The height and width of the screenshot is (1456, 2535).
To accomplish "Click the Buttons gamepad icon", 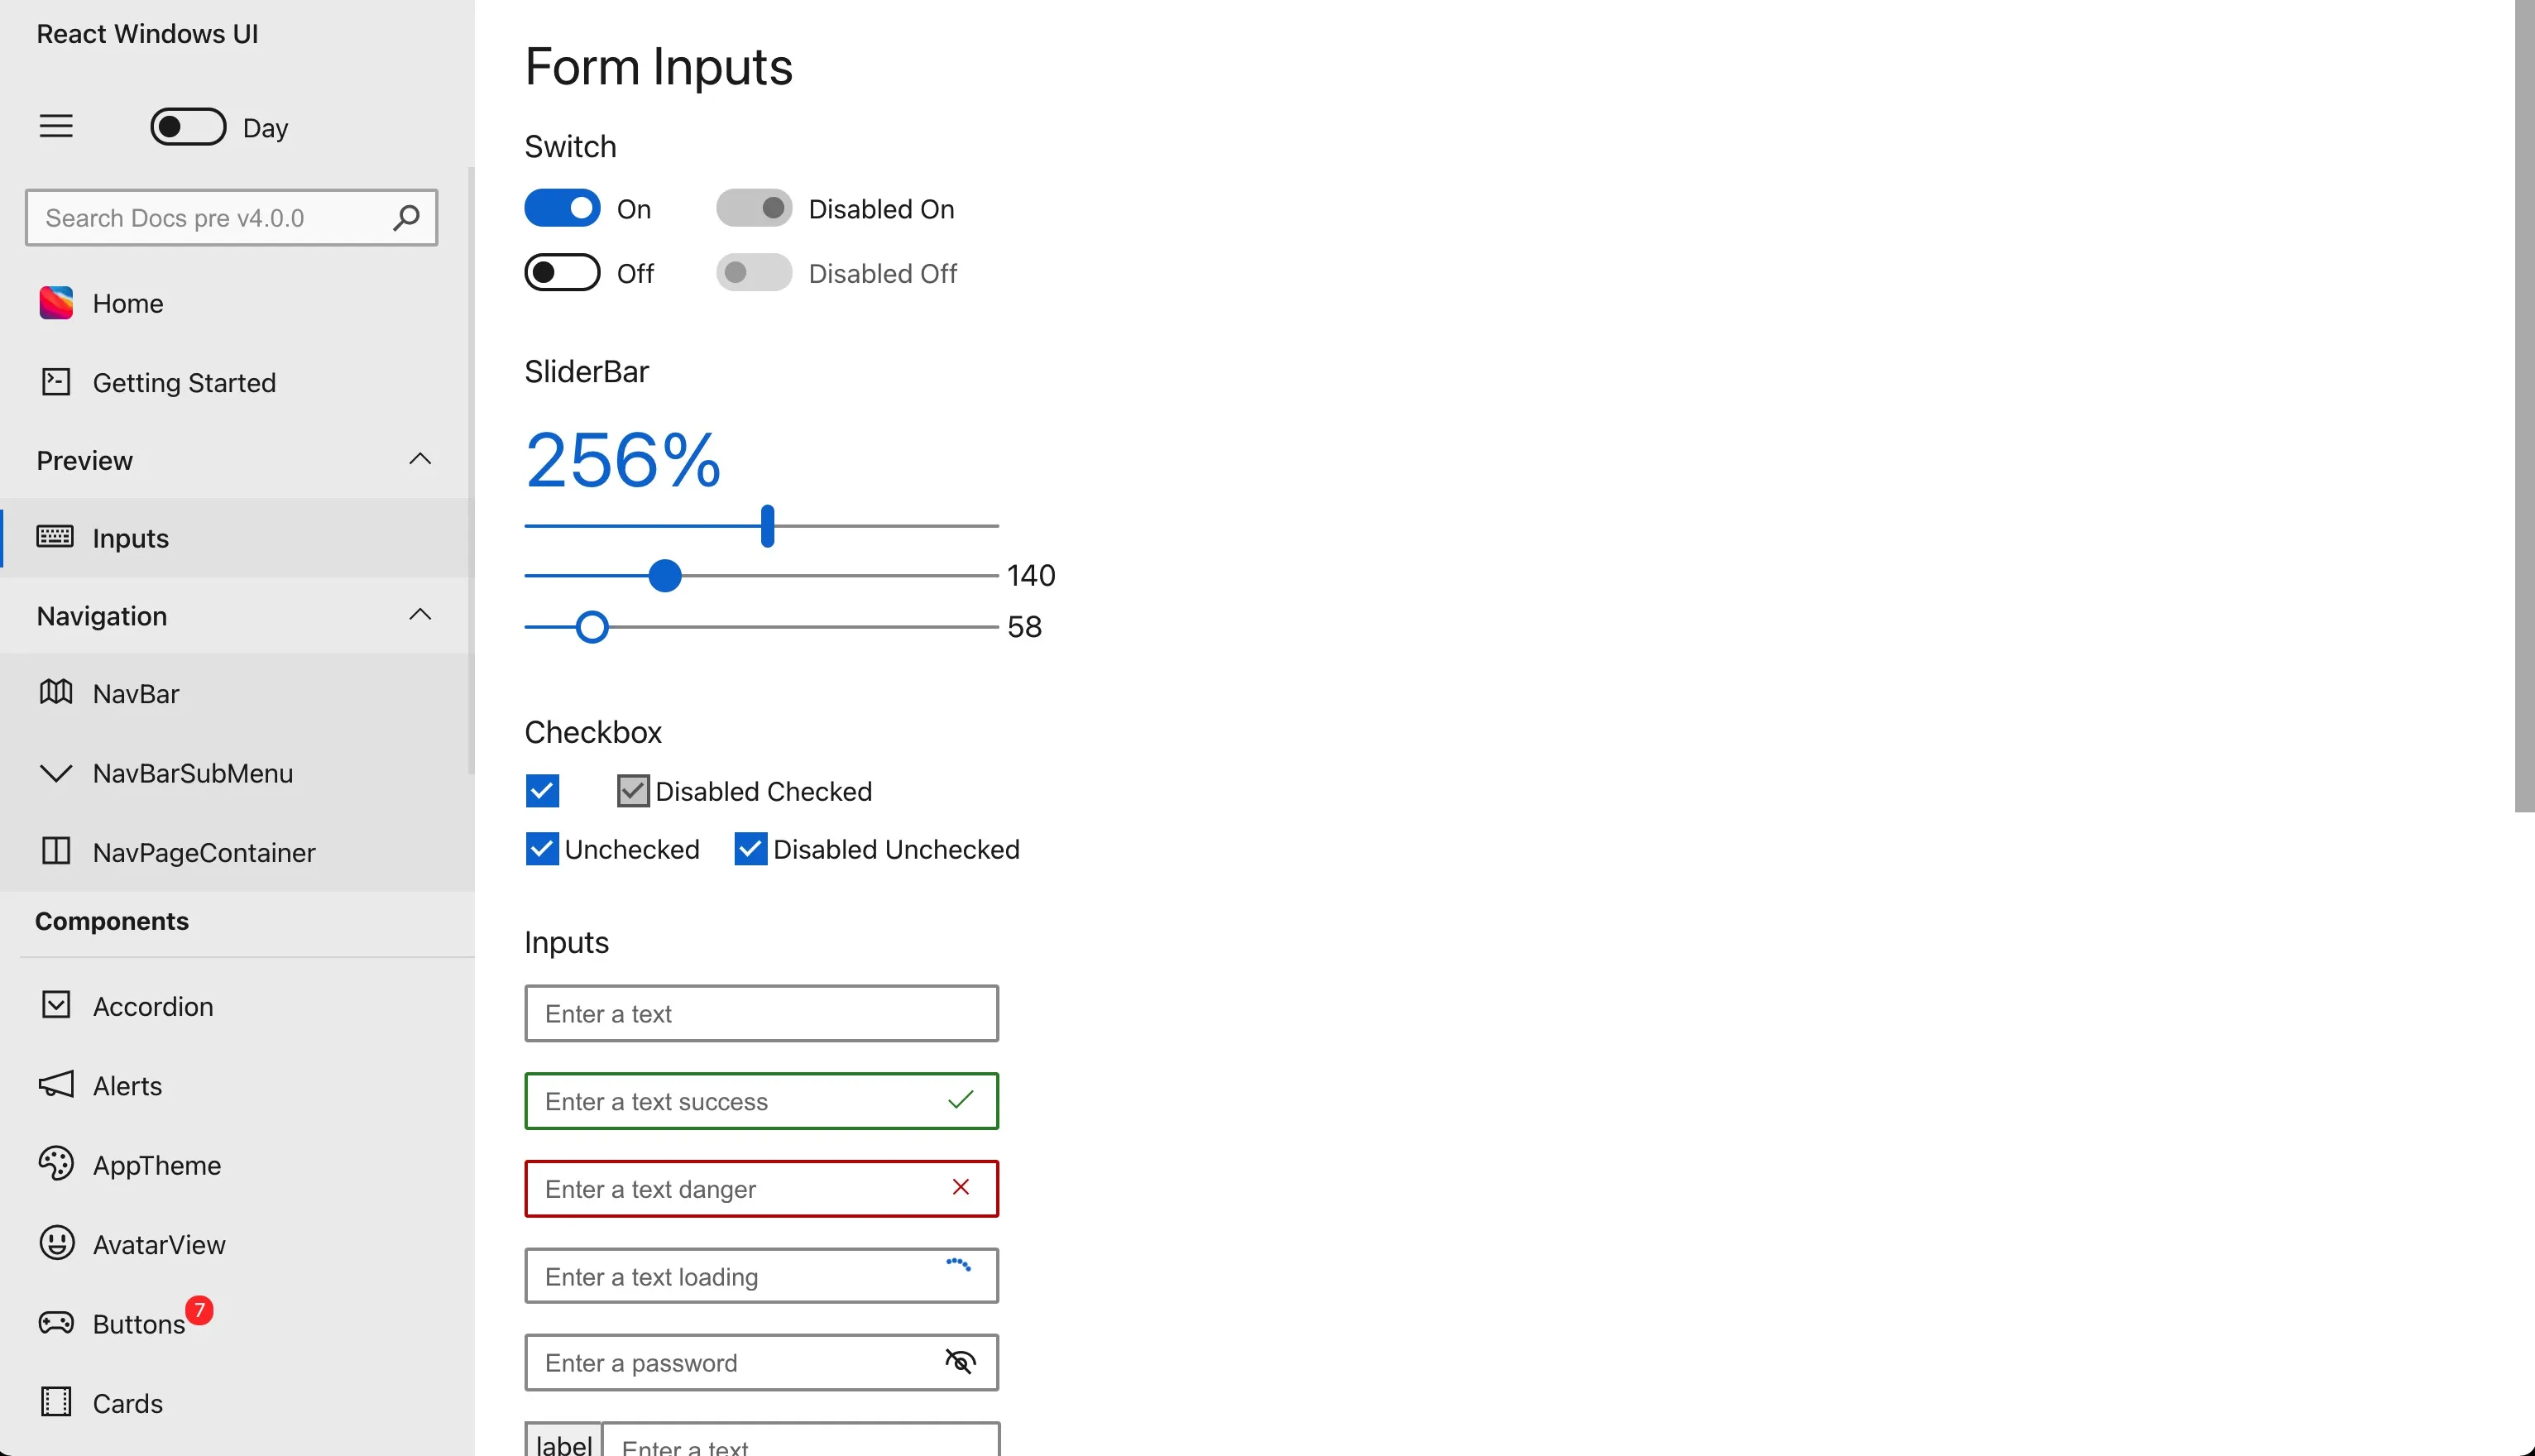I will [56, 1323].
